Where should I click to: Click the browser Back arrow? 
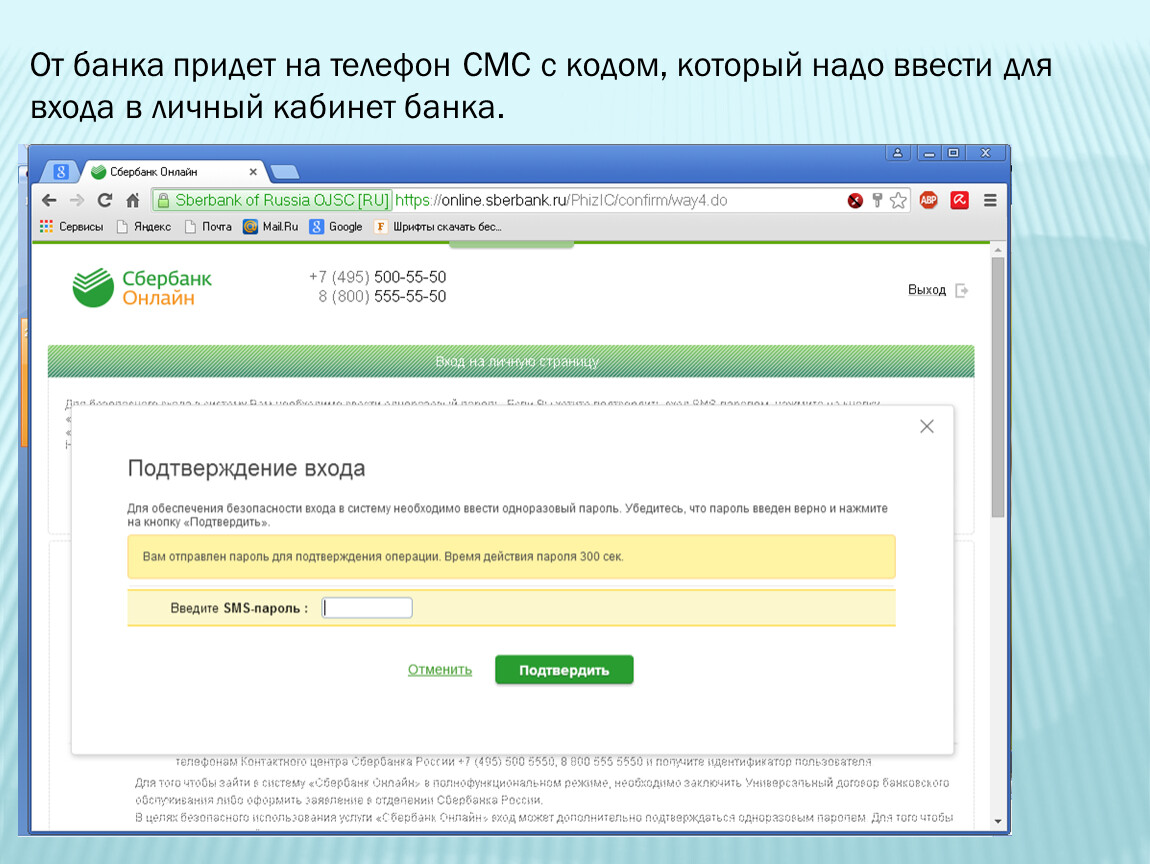coord(49,200)
